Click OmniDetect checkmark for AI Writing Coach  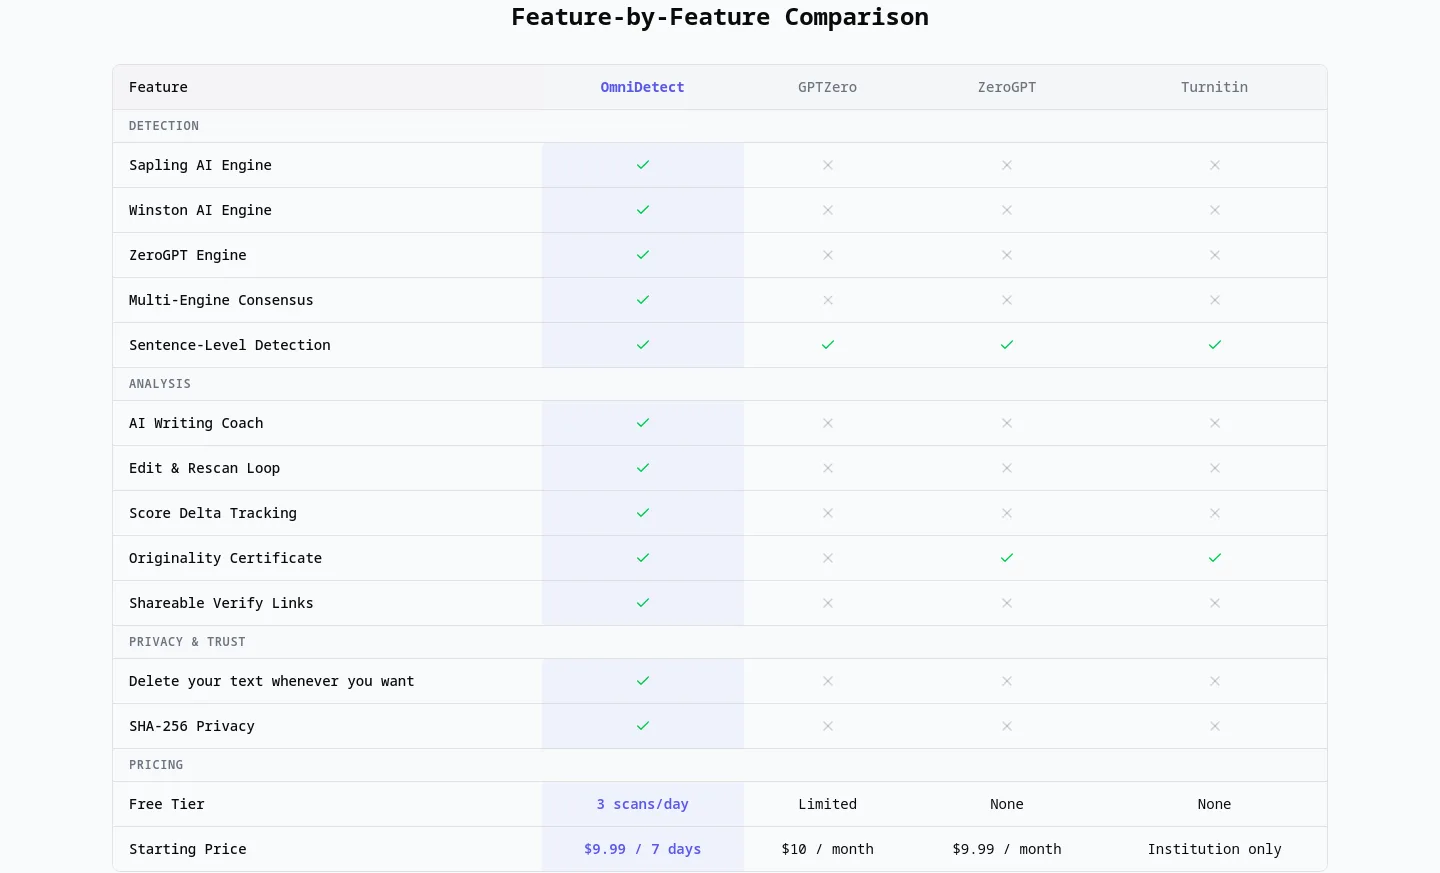pyautogui.click(x=643, y=423)
